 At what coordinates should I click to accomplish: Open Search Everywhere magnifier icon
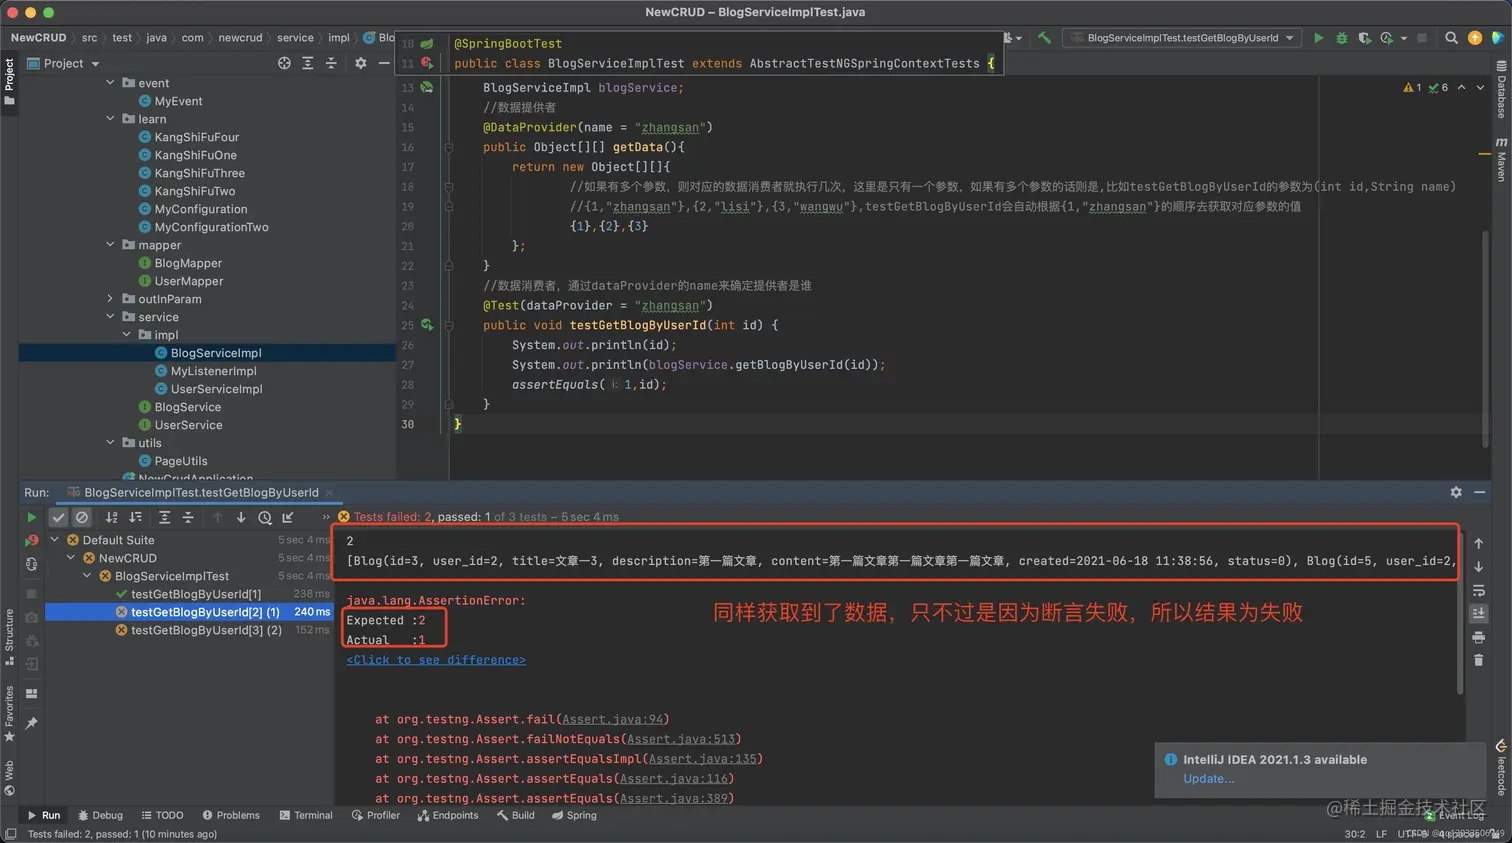(x=1451, y=38)
